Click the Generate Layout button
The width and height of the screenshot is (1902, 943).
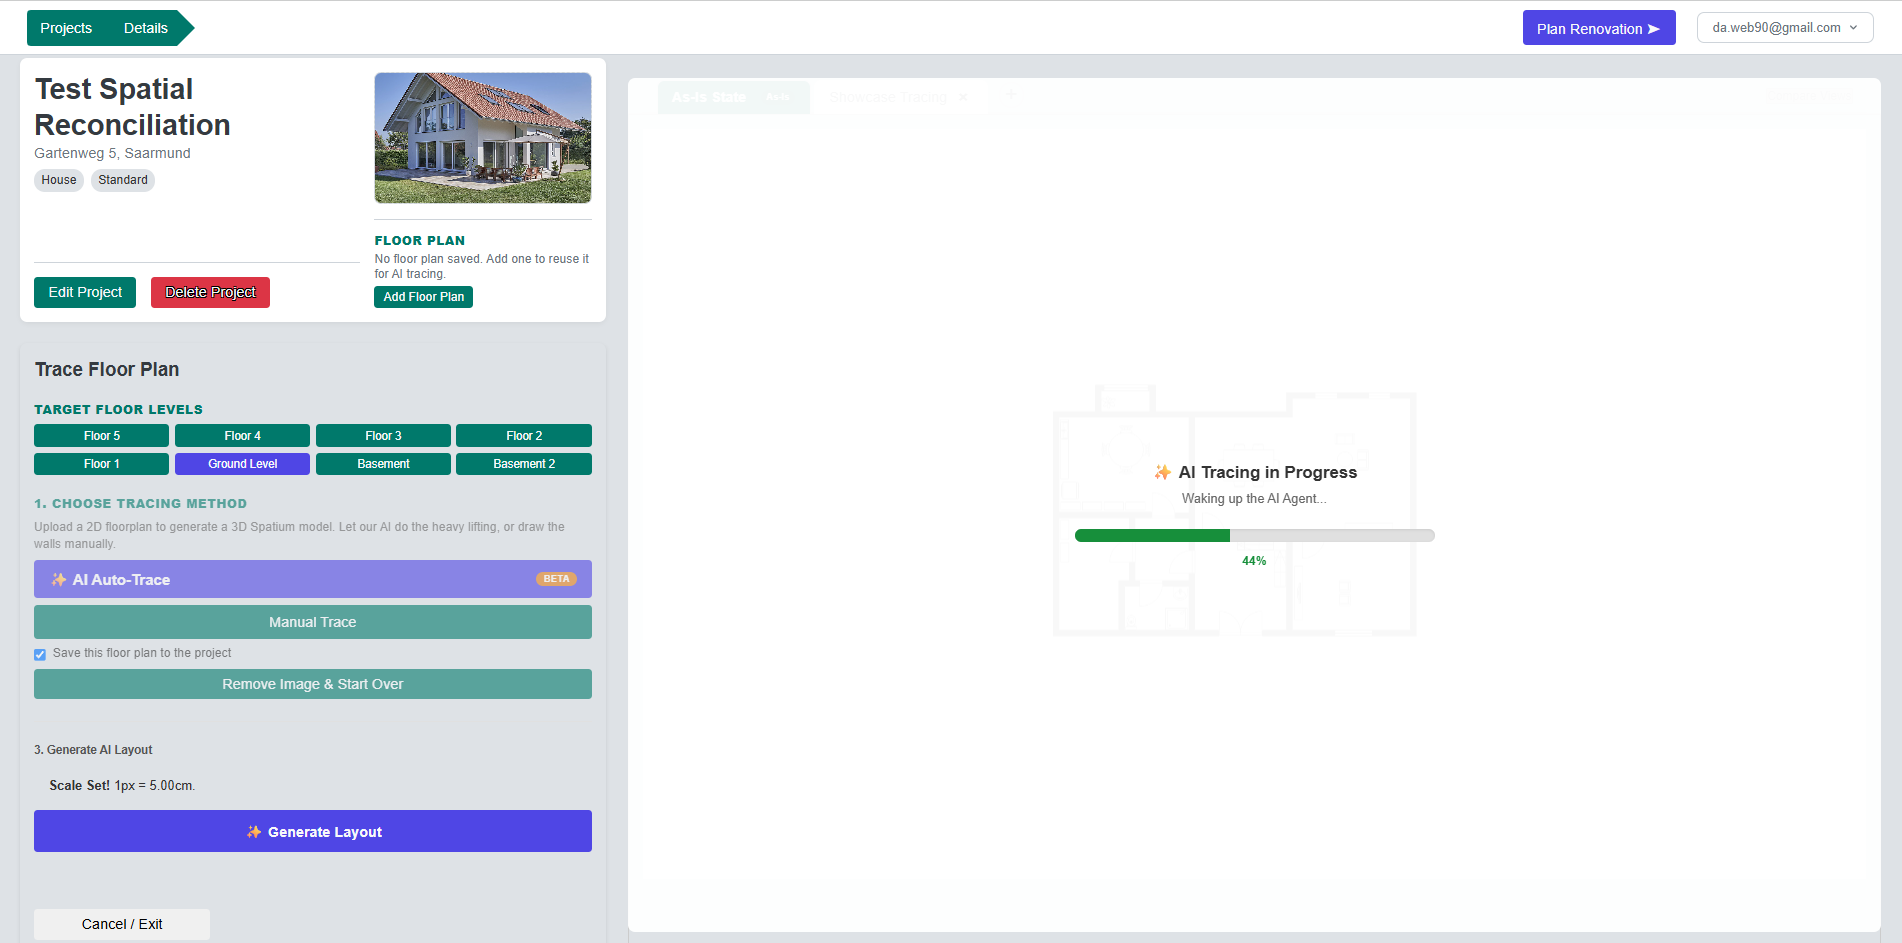313,831
